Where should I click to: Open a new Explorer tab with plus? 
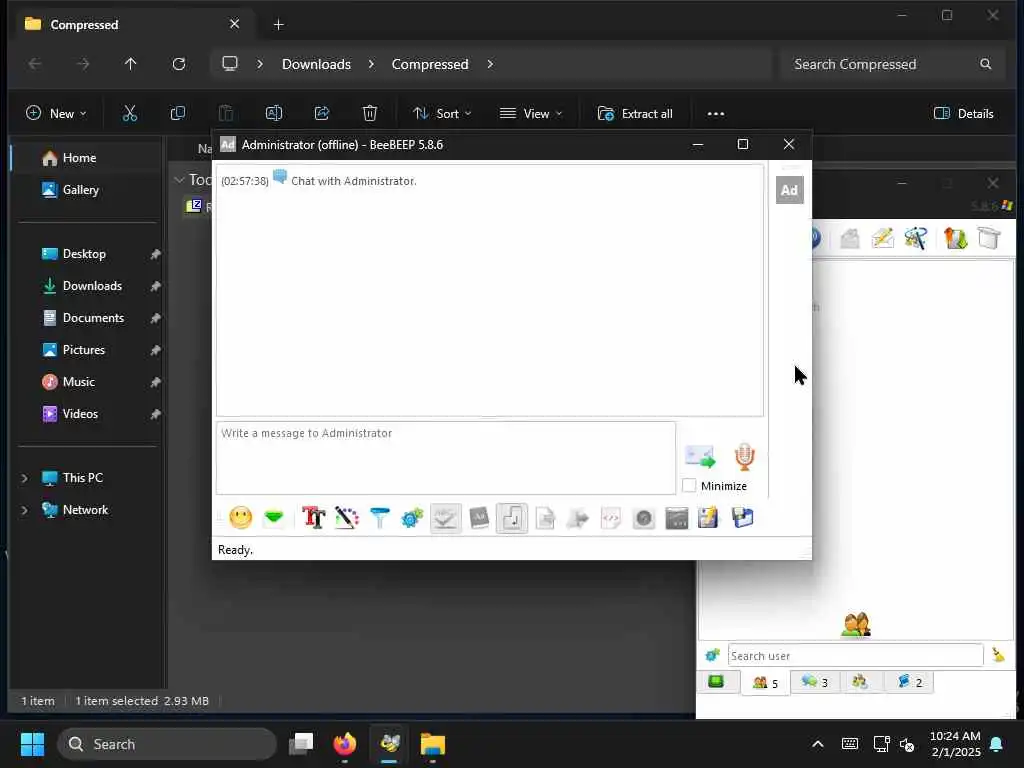(278, 25)
